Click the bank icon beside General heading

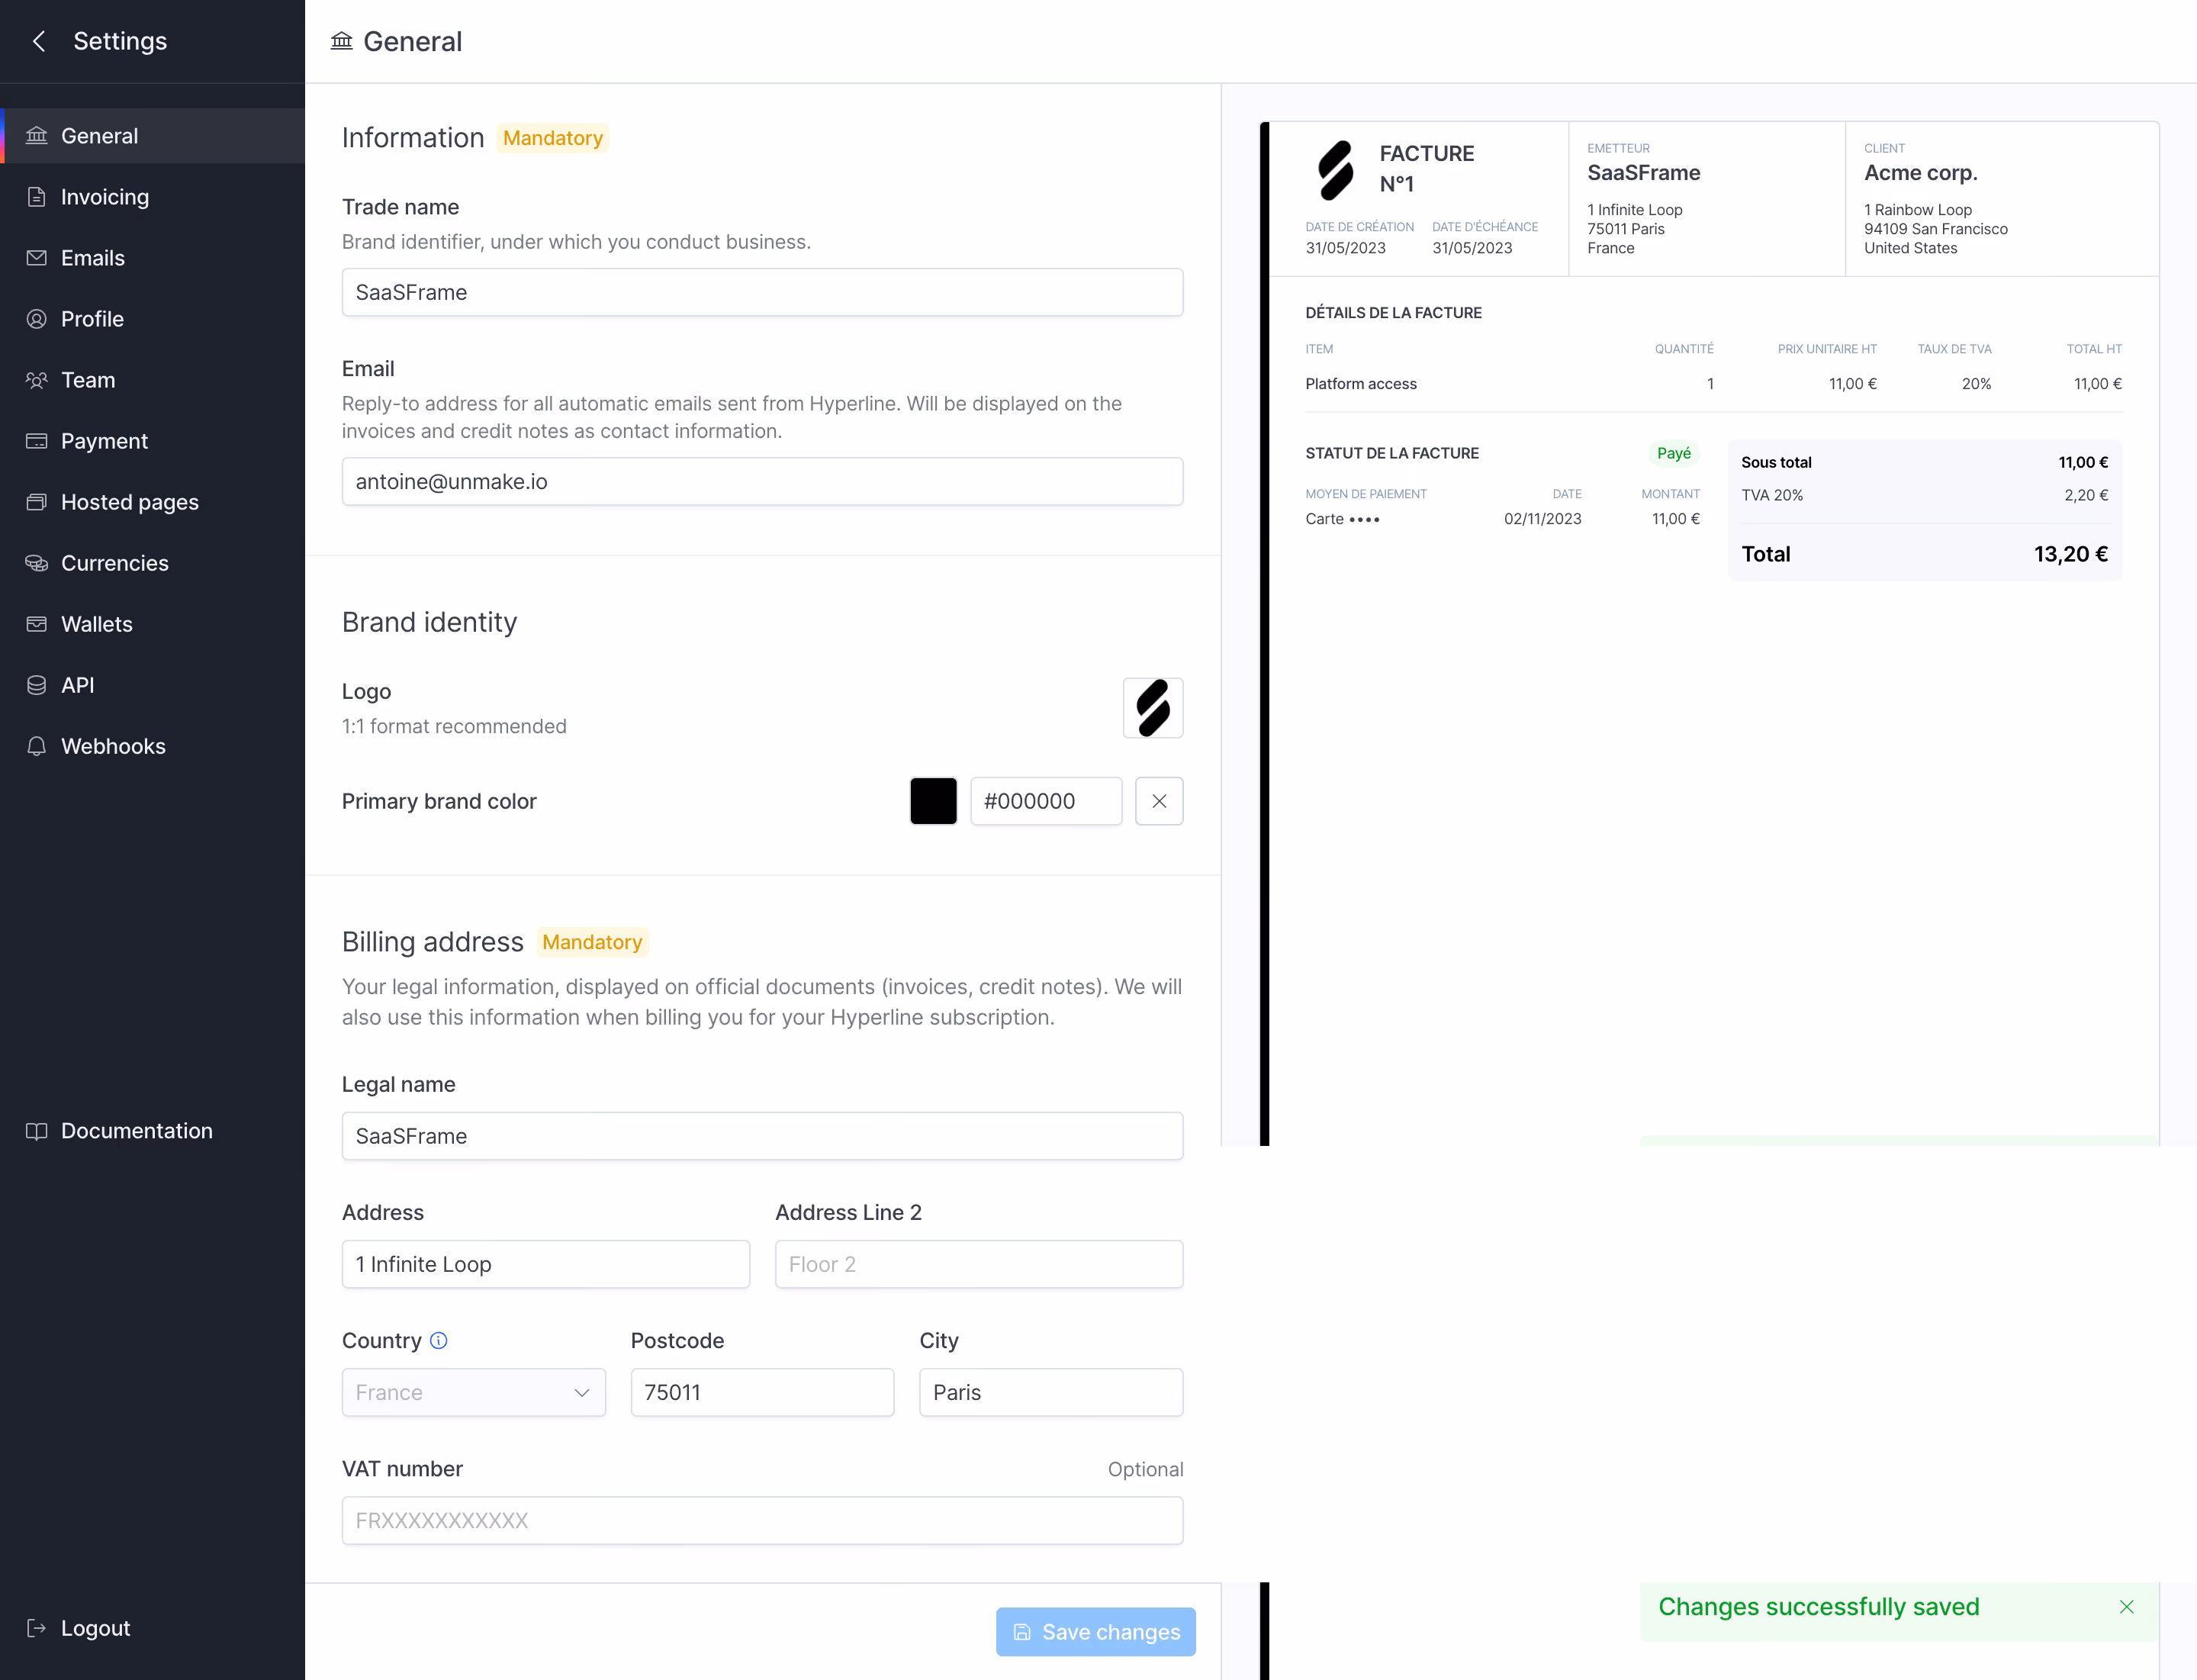point(342,41)
